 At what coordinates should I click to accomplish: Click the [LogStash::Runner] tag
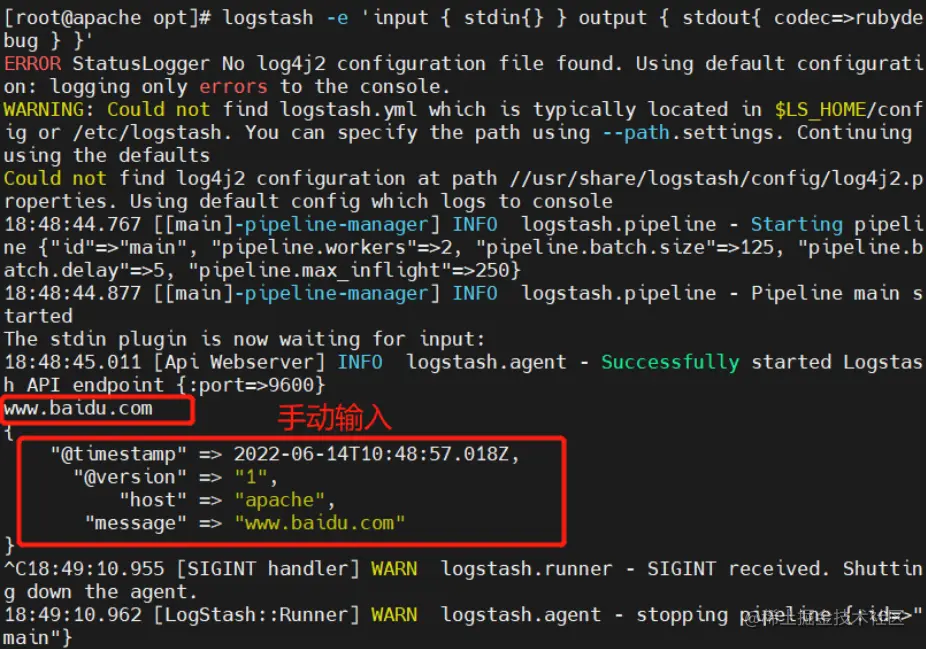[x=256, y=615]
